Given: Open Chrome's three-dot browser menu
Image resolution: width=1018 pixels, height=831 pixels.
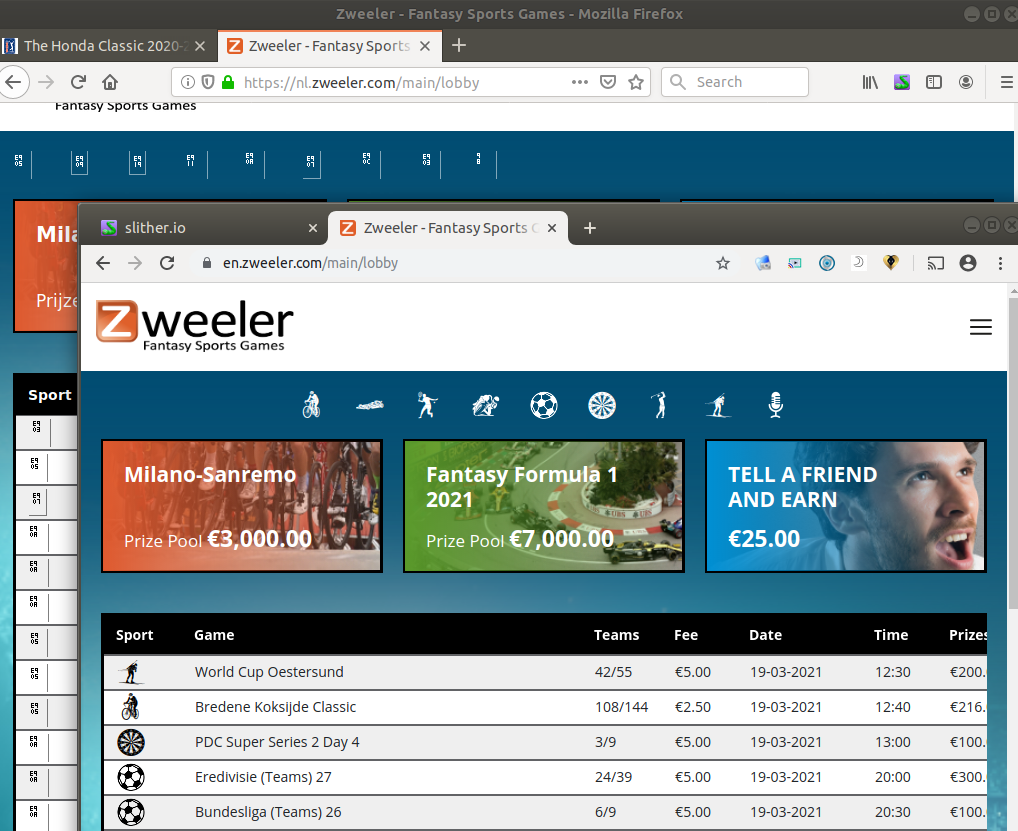Looking at the screenshot, I should 1000,262.
